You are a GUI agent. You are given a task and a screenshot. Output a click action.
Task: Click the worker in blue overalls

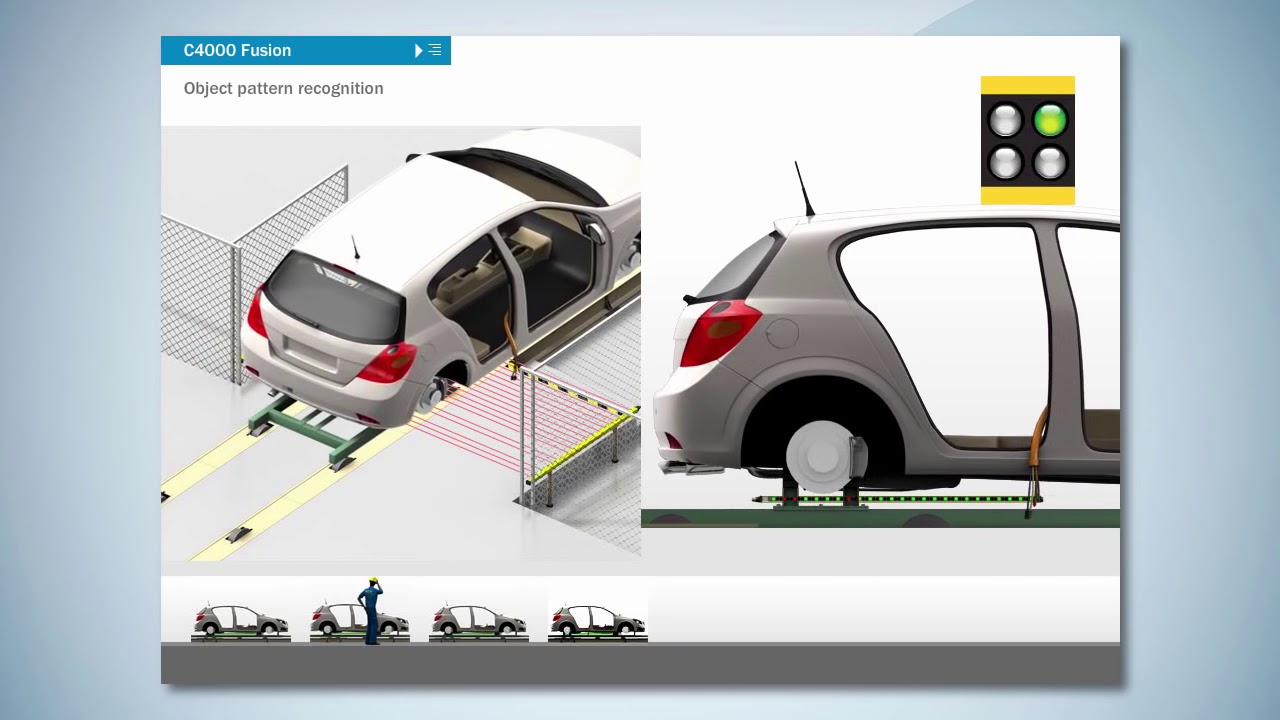[371, 611]
